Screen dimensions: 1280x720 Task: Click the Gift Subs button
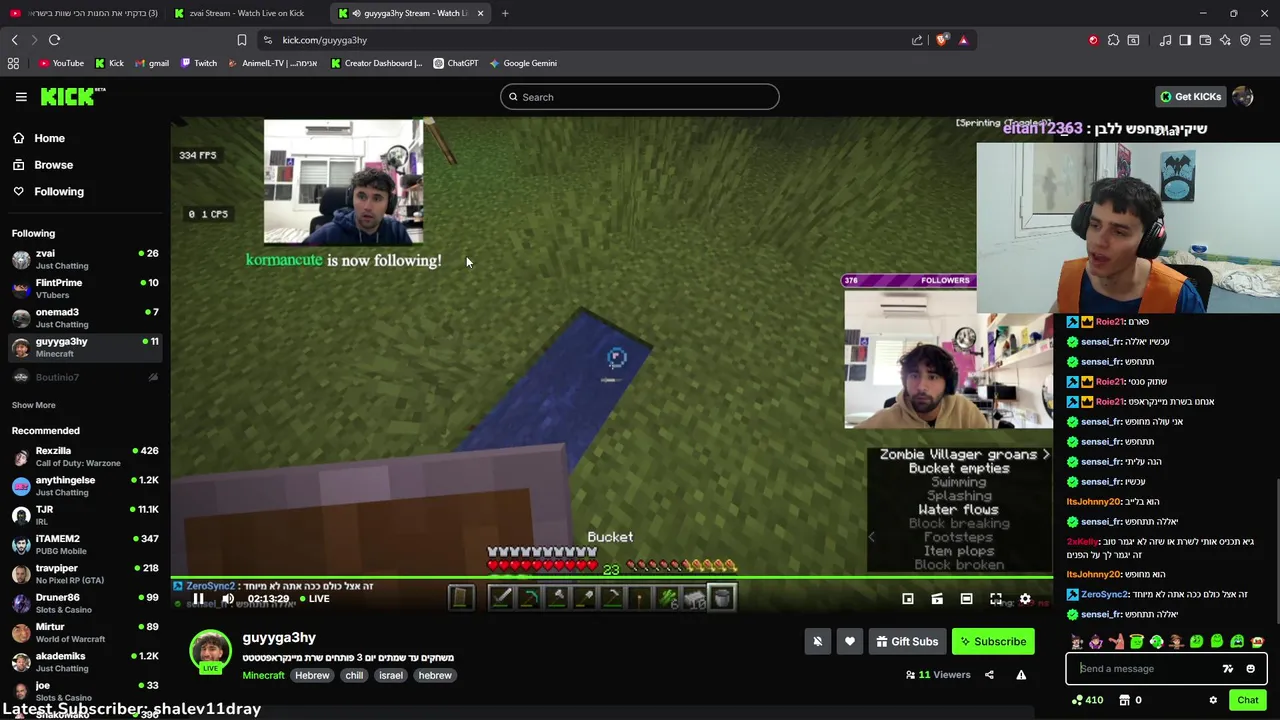tap(907, 642)
